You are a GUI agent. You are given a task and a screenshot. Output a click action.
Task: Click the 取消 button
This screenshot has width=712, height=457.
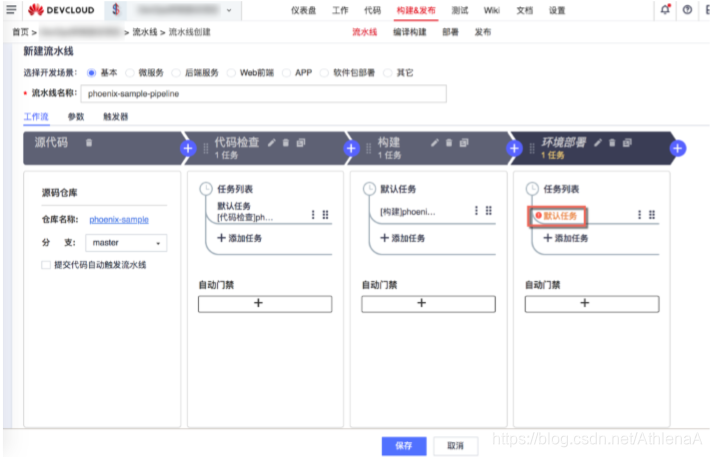point(455,446)
